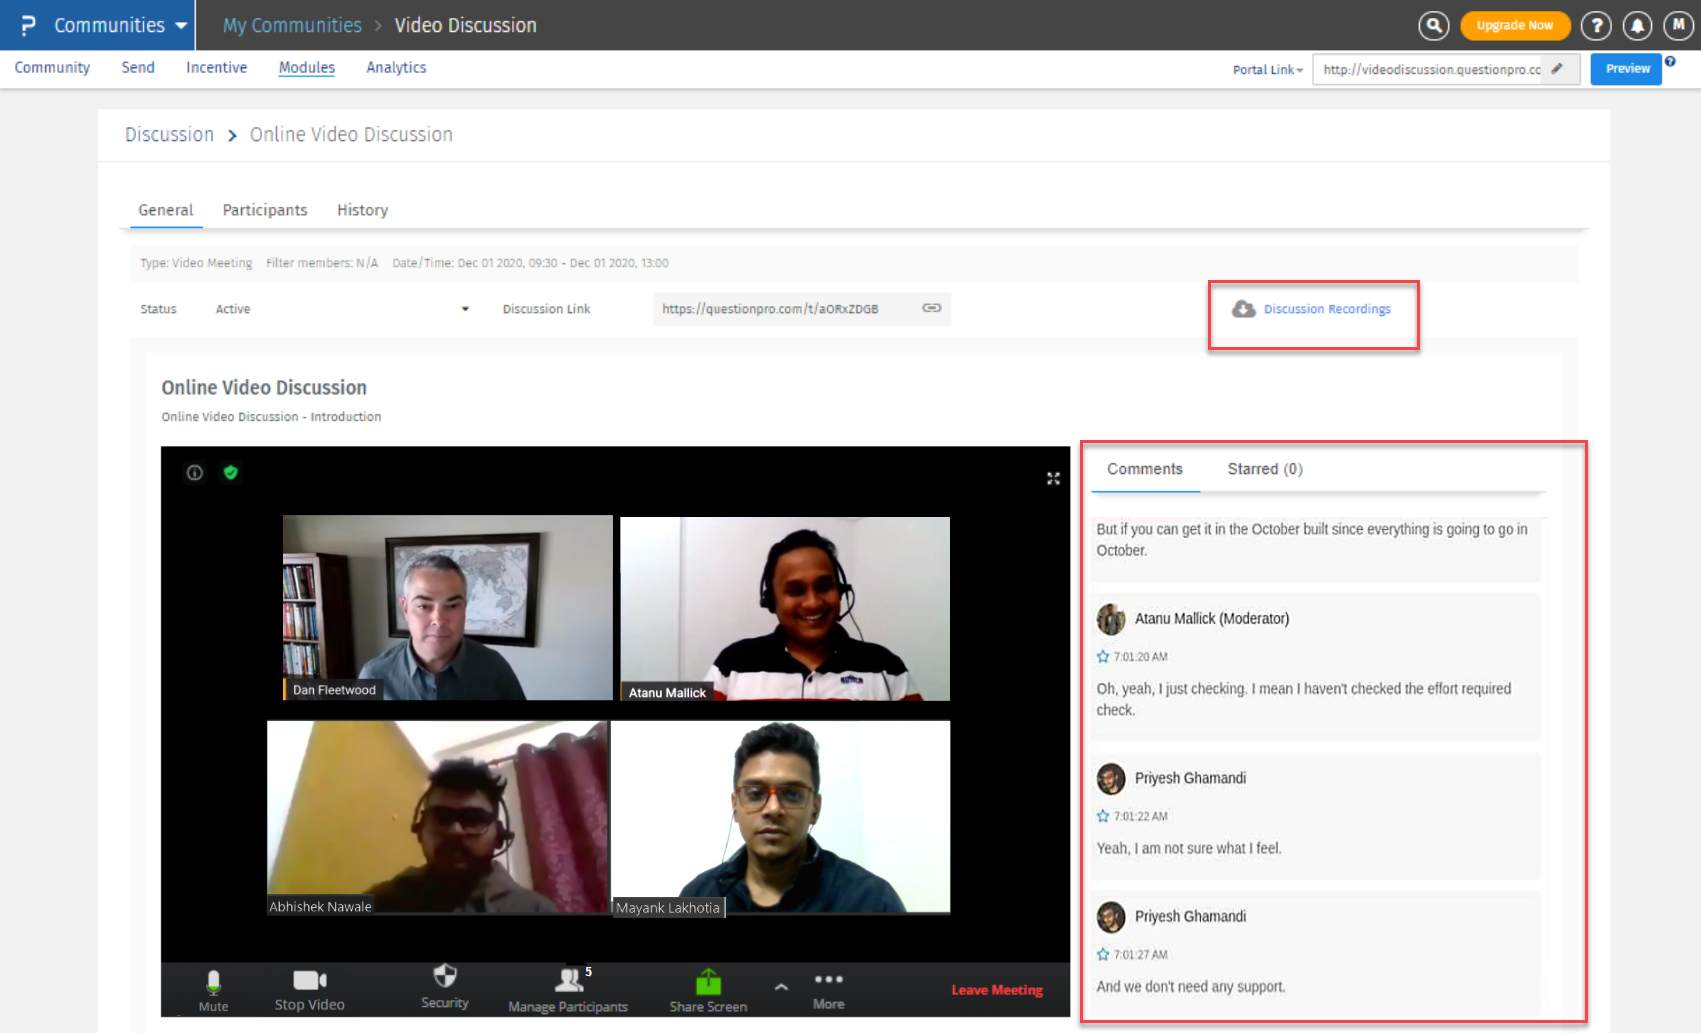This screenshot has width=1701, height=1033.
Task: Open the help question mark icon
Action: tap(1596, 25)
